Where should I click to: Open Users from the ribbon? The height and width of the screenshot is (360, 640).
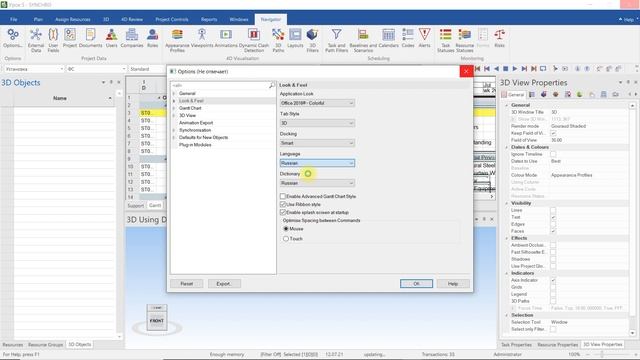point(111,38)
